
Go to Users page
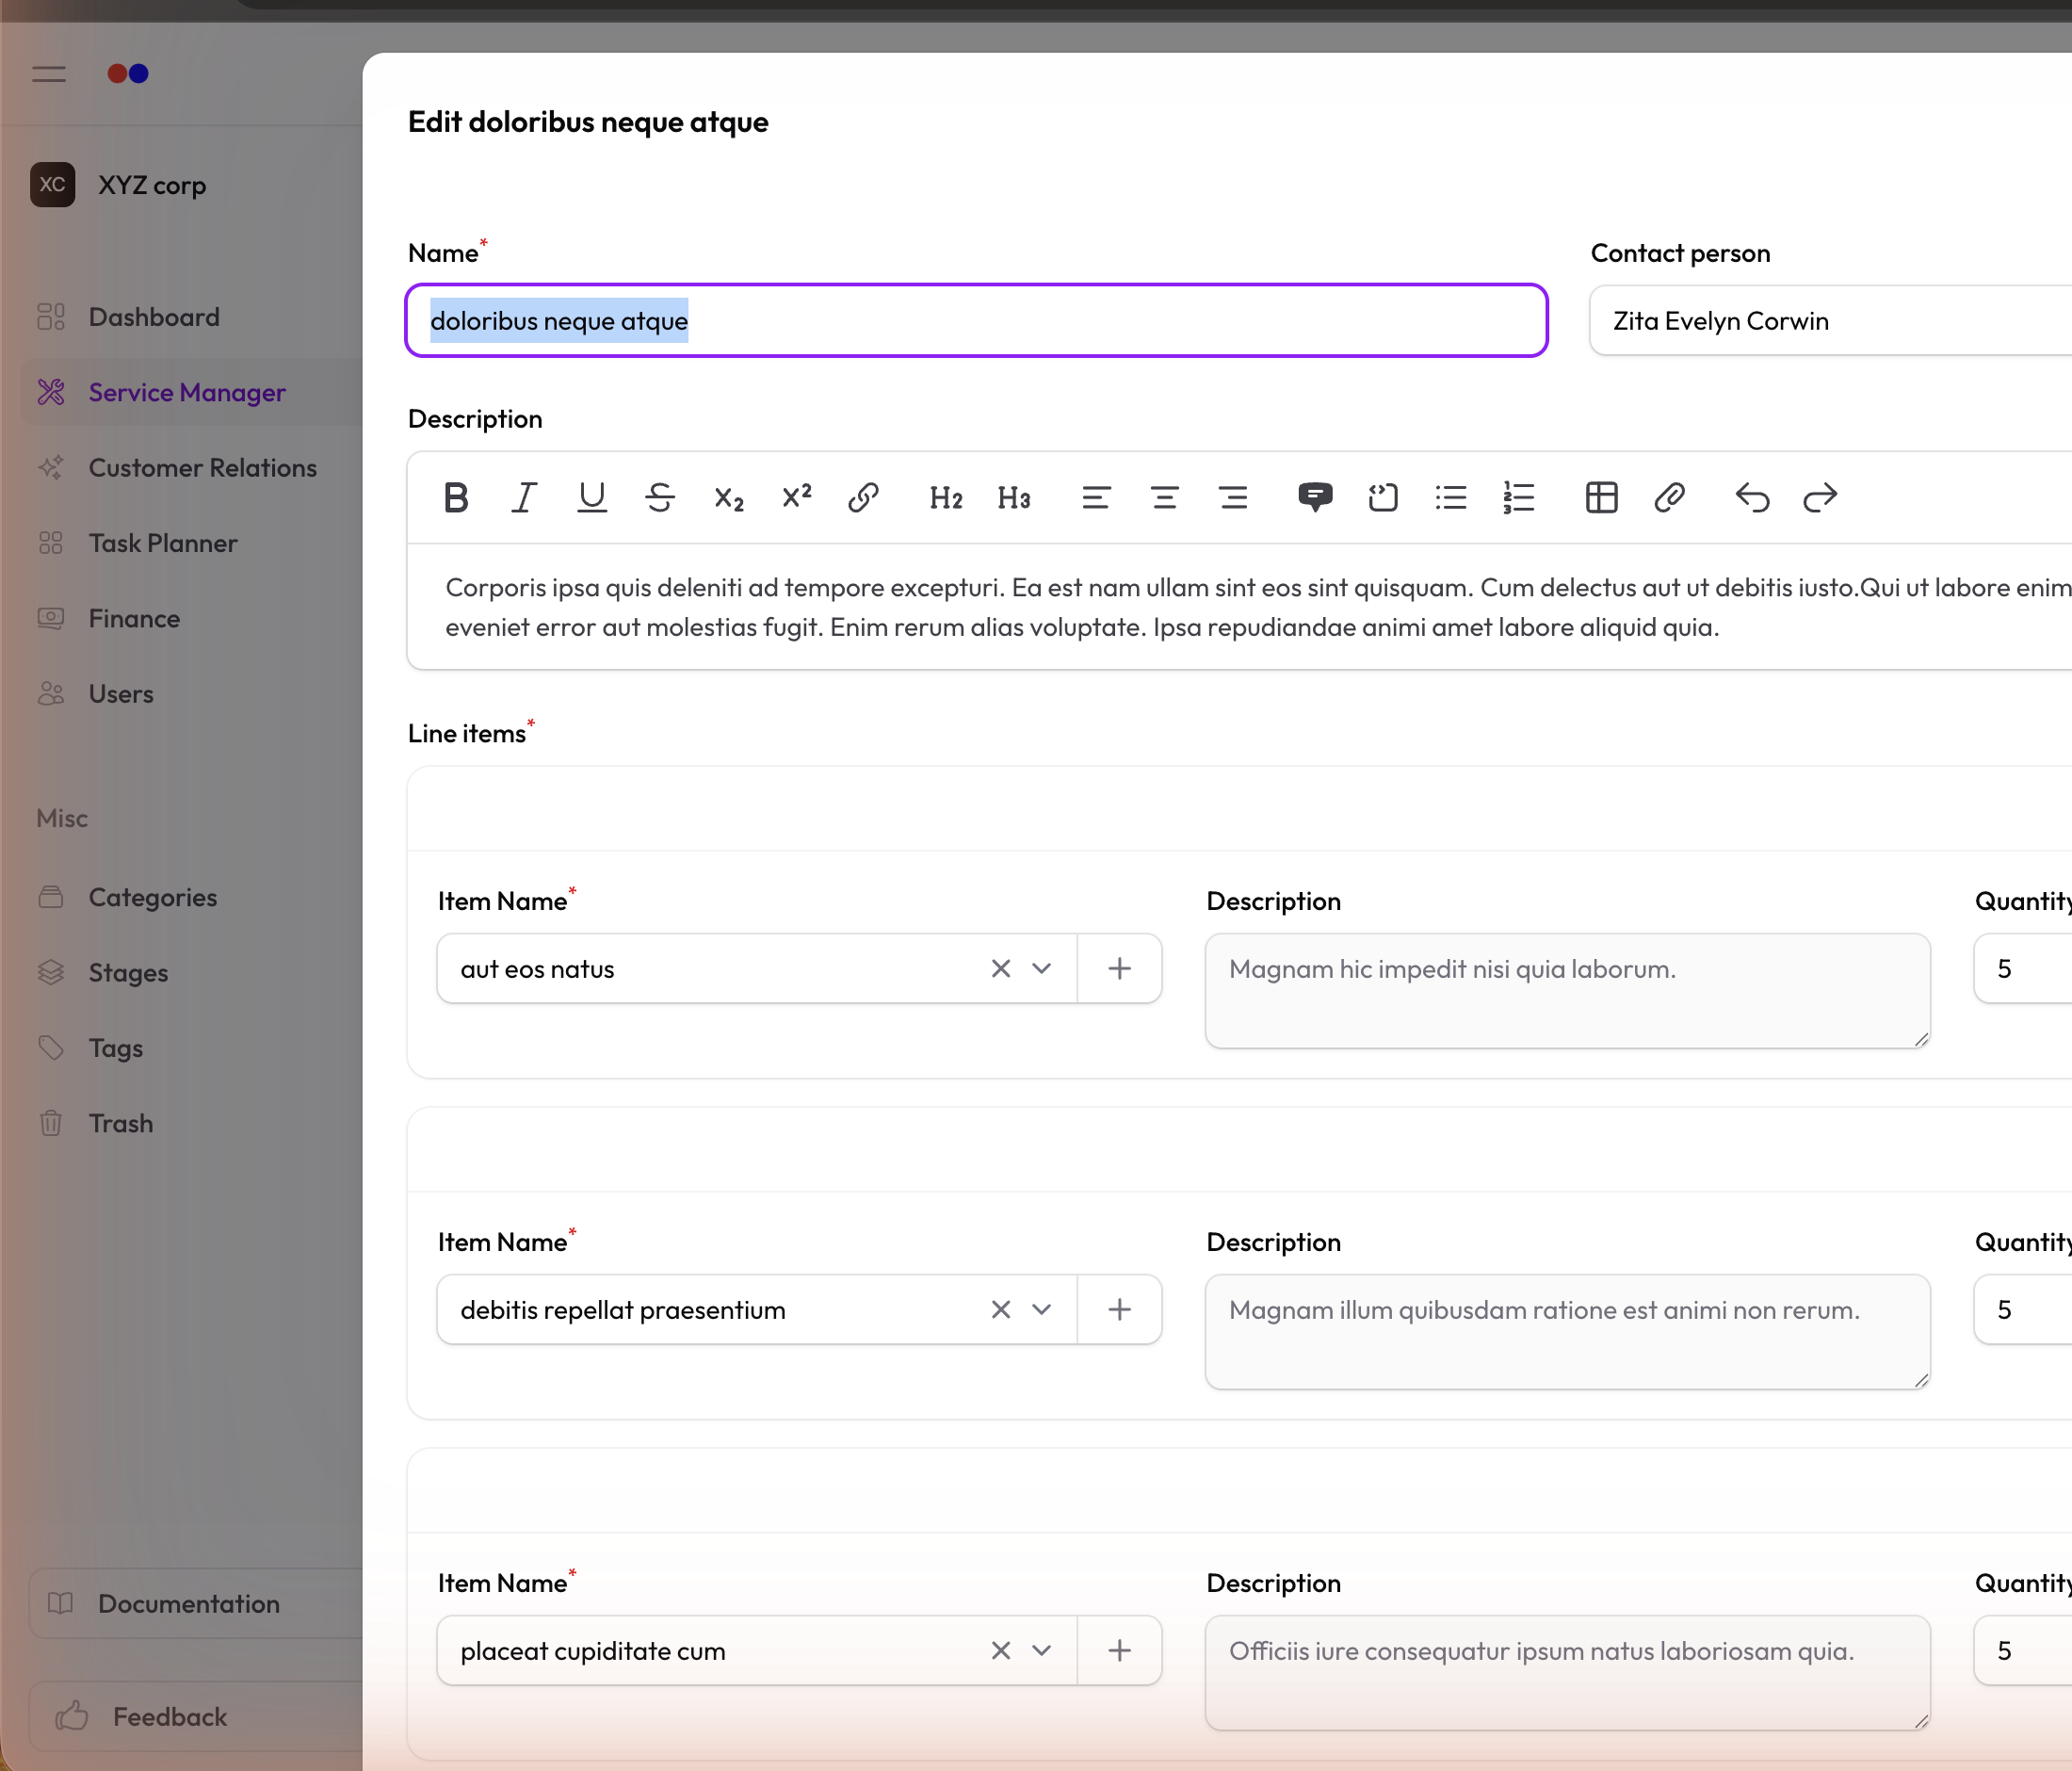click(192, 694)
